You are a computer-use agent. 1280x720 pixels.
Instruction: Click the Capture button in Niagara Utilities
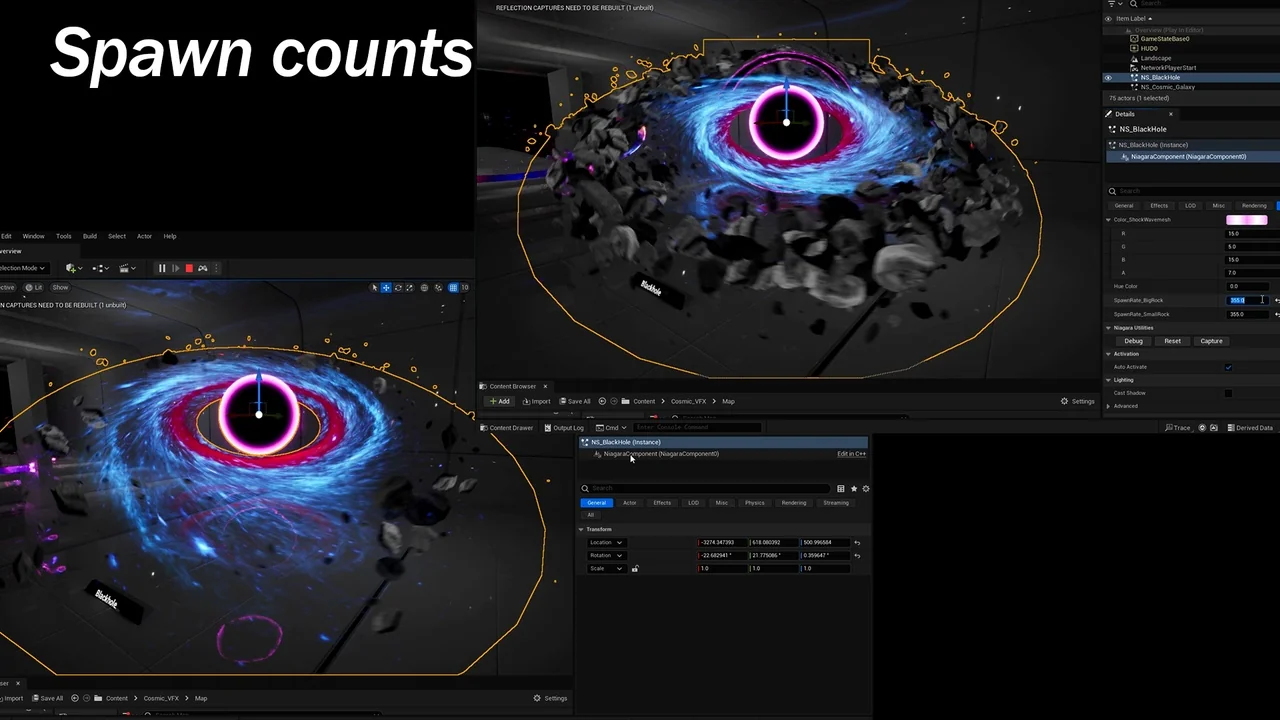[1211, 341]
